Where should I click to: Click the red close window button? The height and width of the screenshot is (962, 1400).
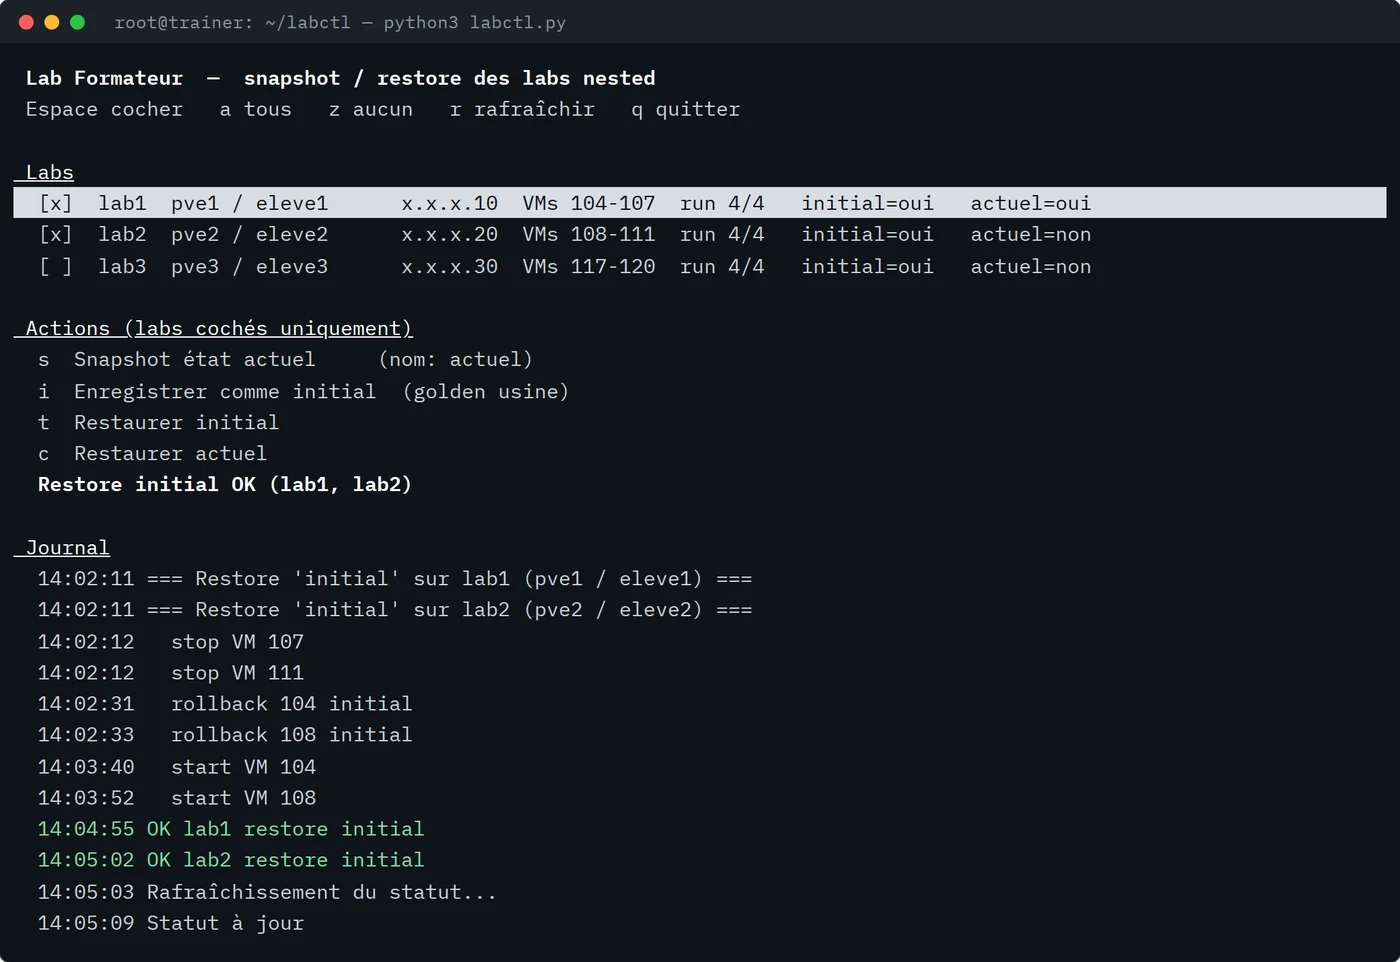tap(26, 22)
